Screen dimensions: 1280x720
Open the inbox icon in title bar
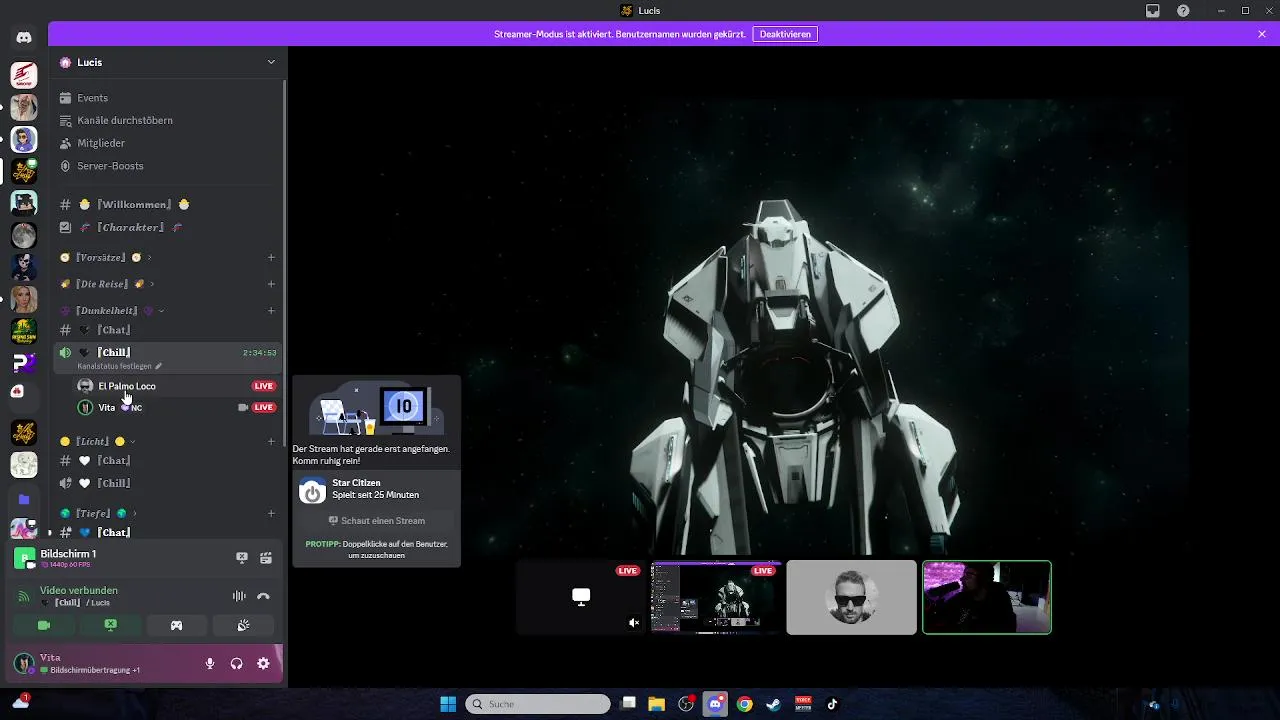1153,10
